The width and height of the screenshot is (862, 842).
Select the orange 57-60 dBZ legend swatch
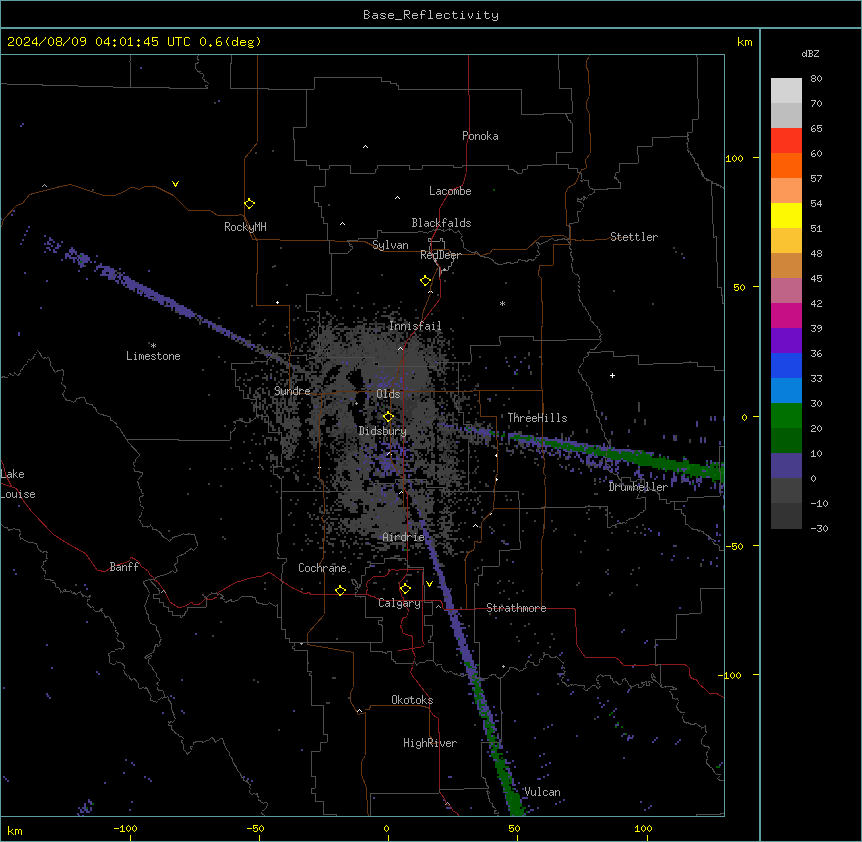[x=786, y=165]
